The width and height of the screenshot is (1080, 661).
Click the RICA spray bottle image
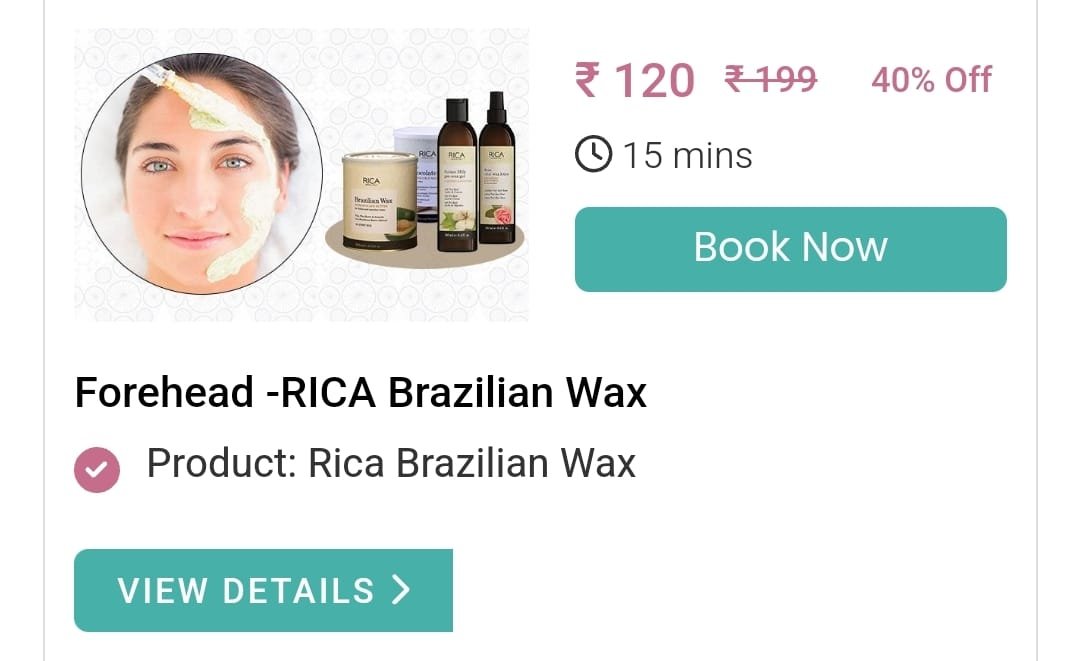[x=497, y=168]
